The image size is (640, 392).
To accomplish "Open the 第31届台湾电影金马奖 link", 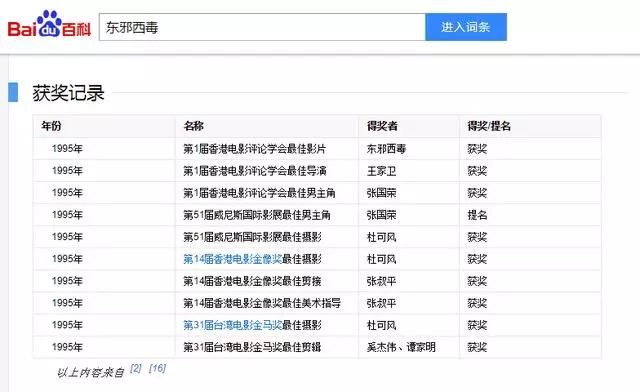I will point(232,325).
